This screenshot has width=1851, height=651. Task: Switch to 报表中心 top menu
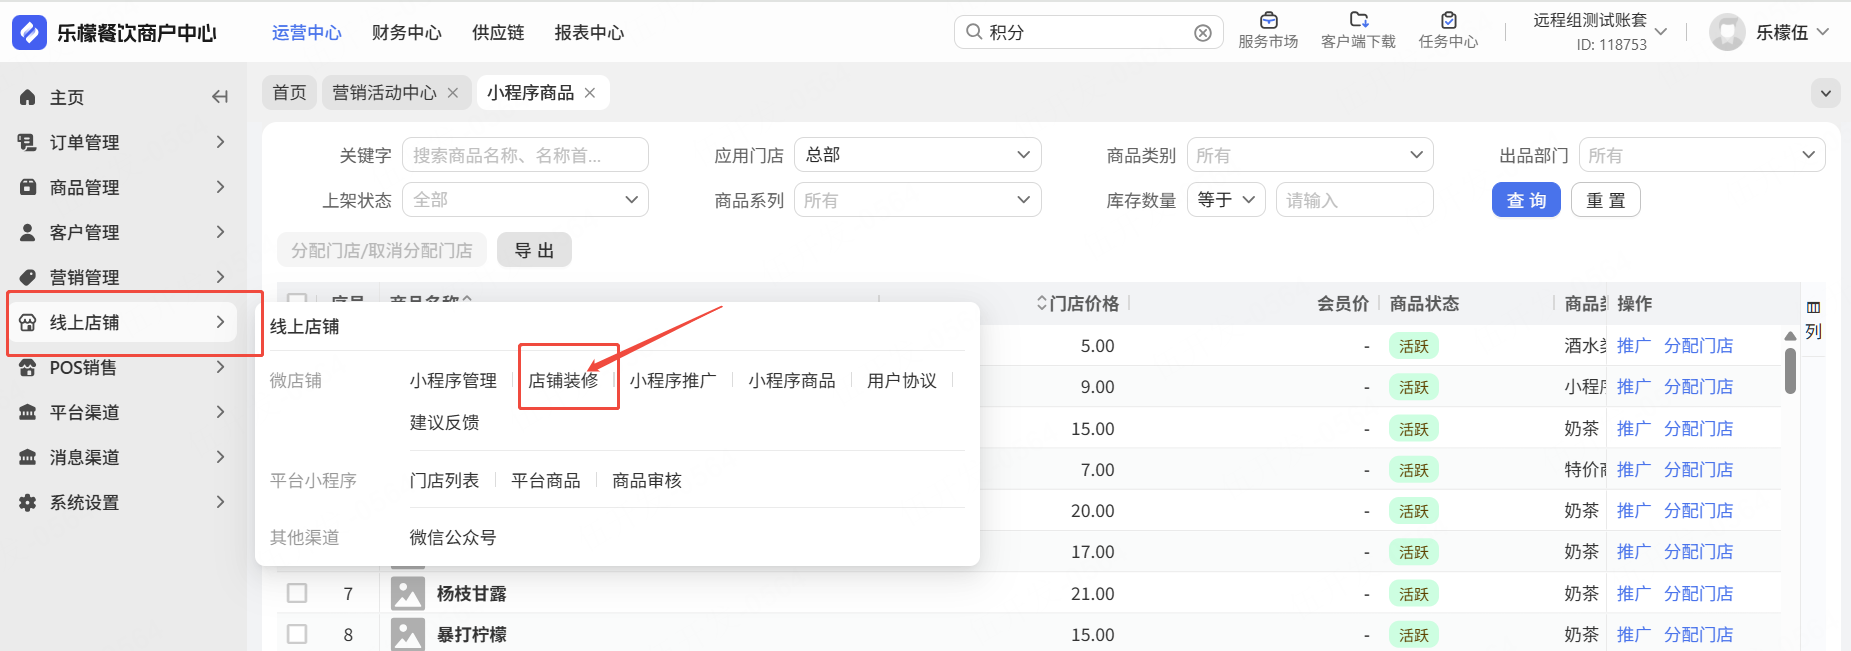[x=590, y=33]
